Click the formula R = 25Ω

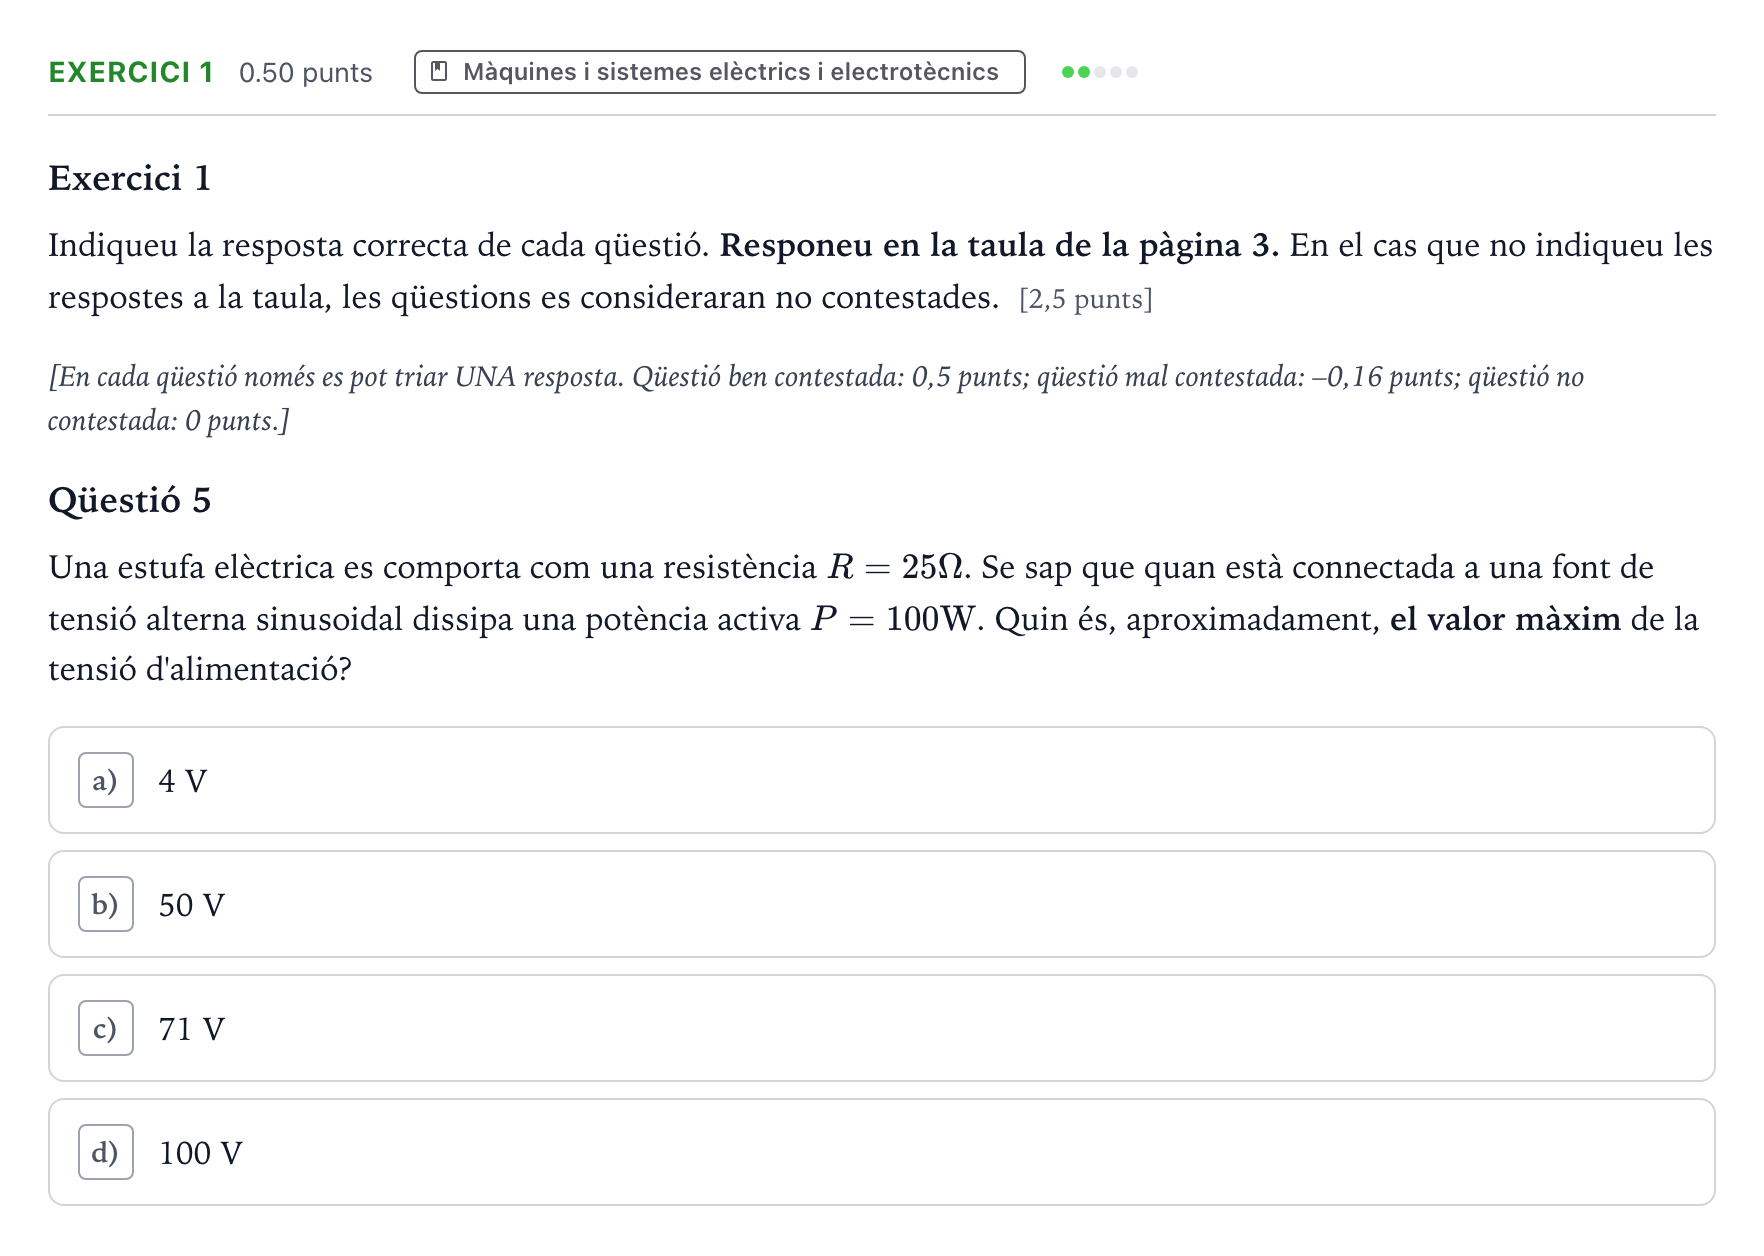coord(897,567)
